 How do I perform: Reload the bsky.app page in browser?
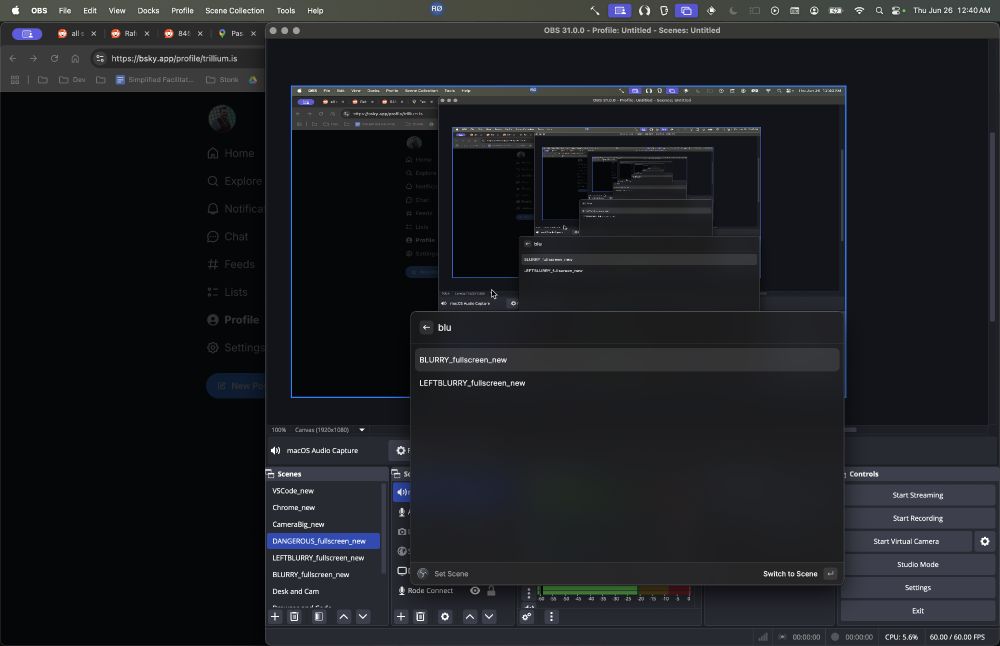54,58
